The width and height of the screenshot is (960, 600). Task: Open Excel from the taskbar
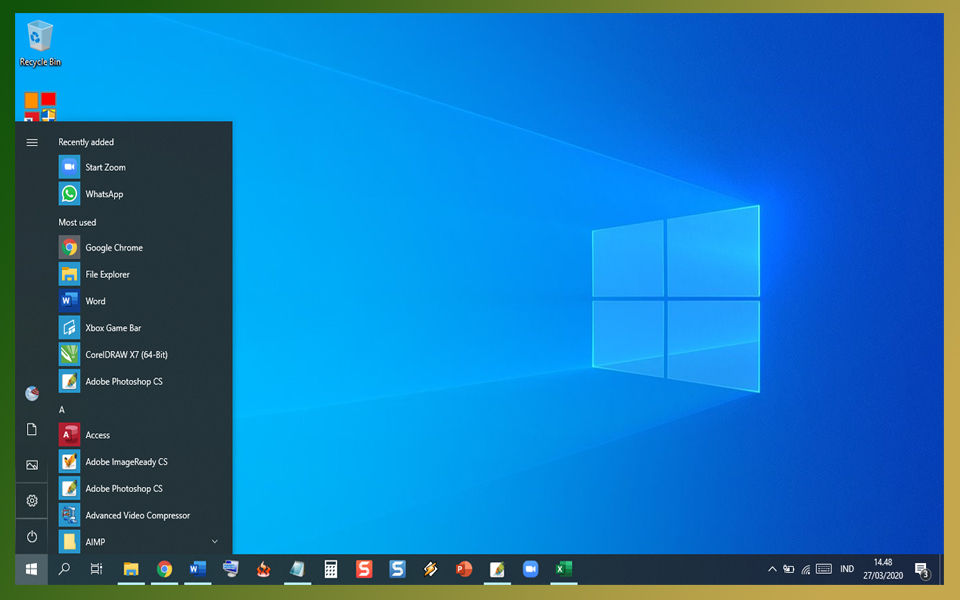point(563,569)
